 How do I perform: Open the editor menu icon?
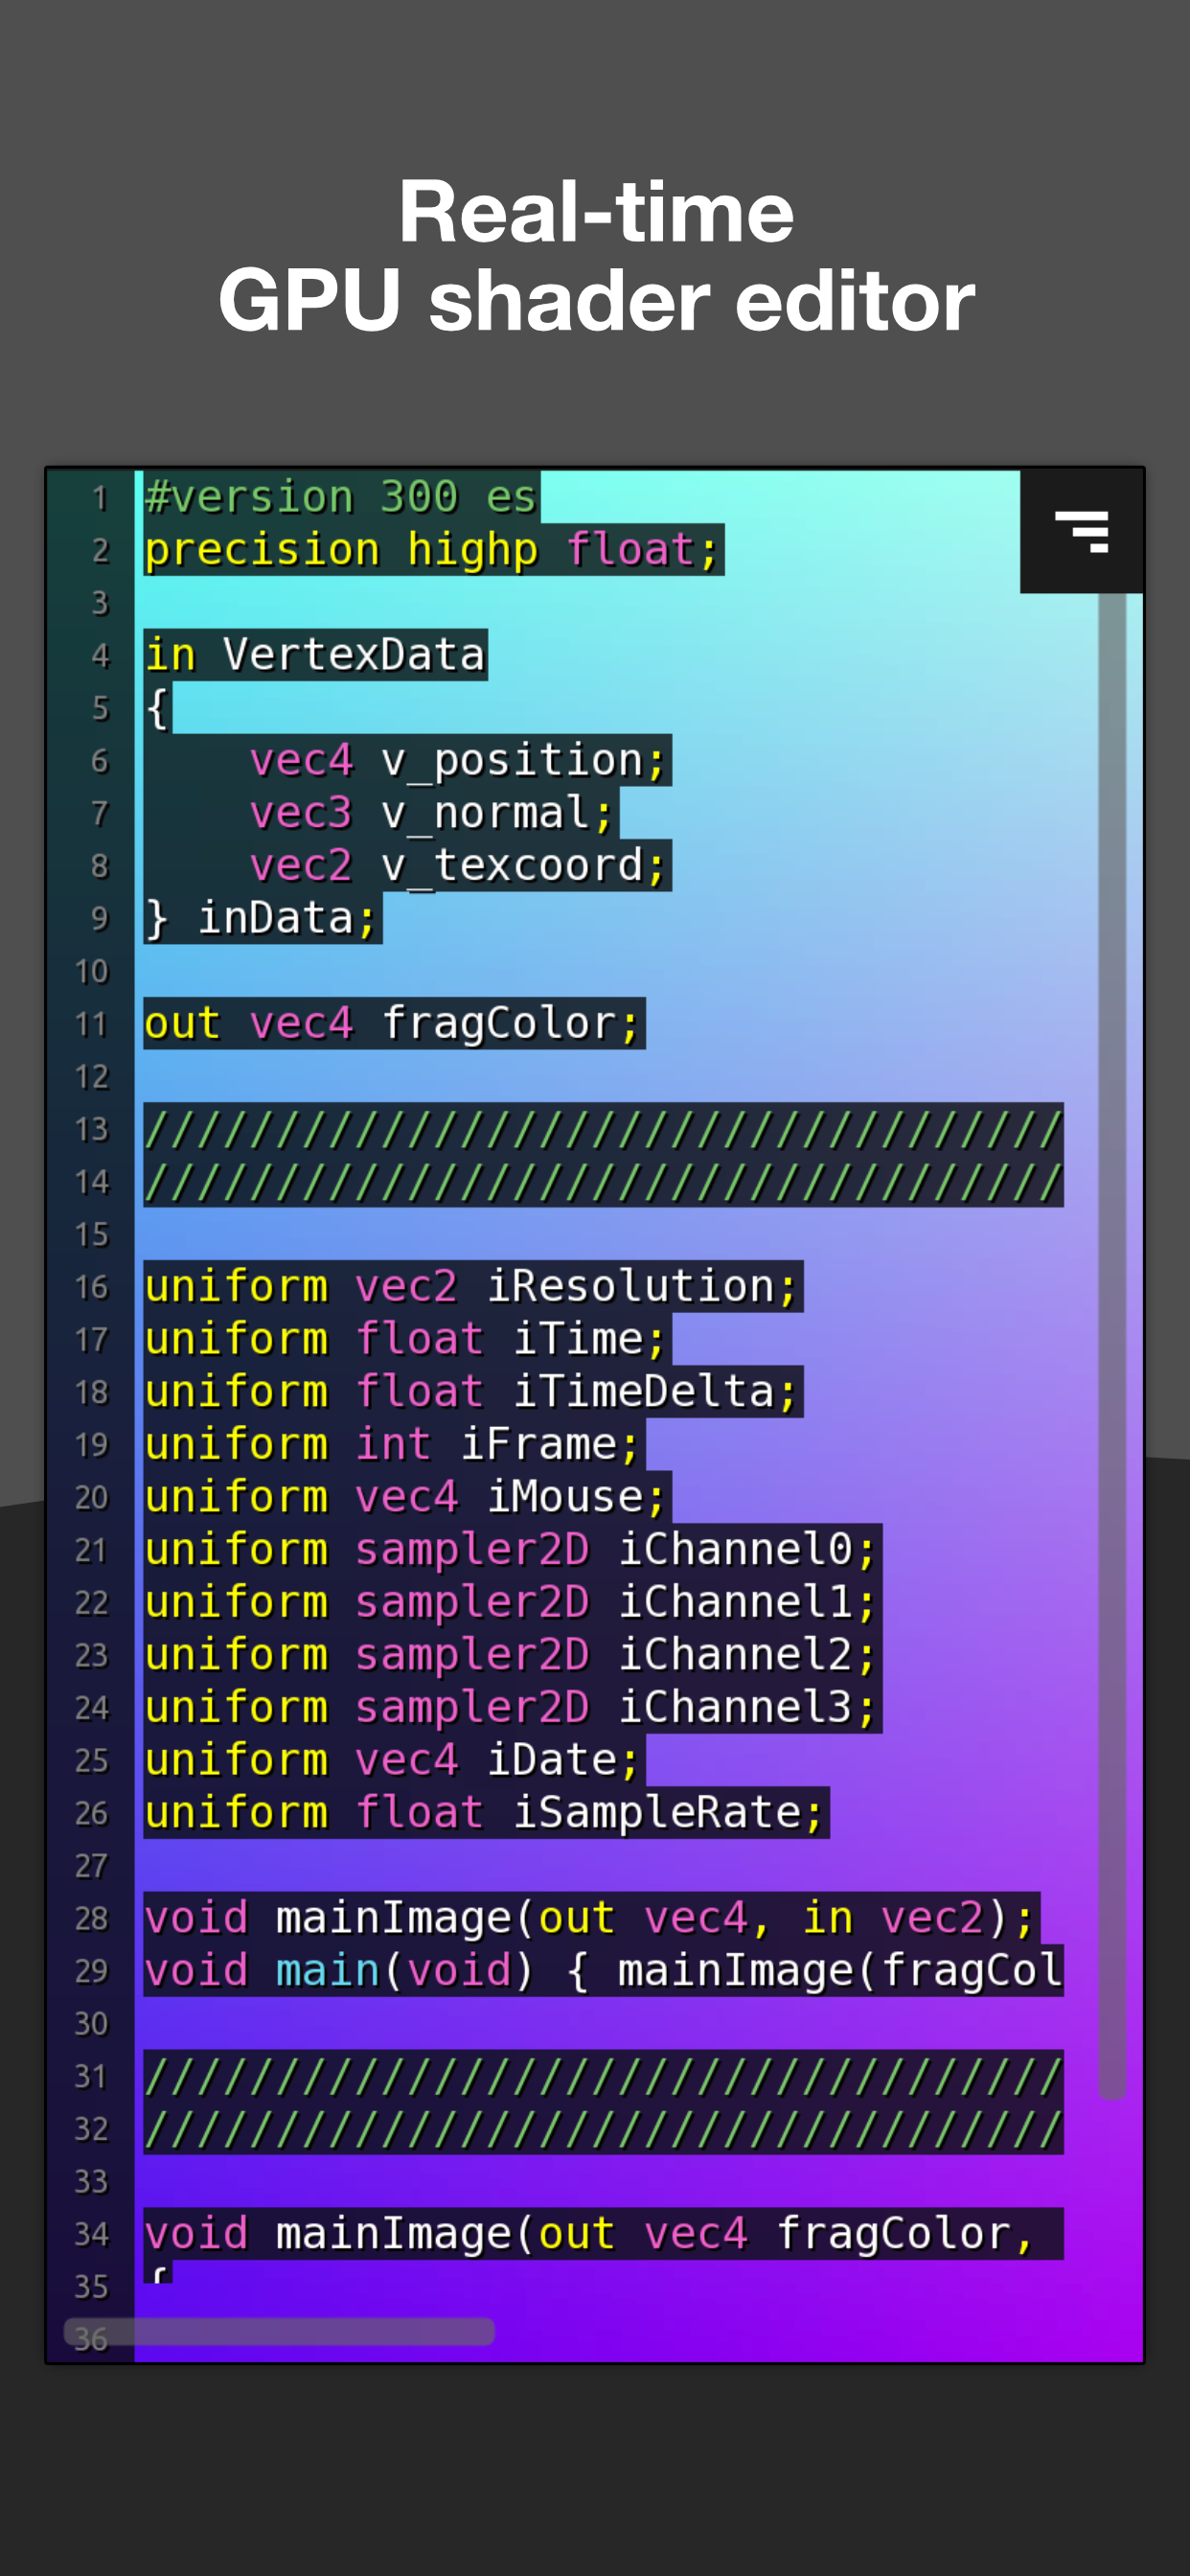pos(1081,531)
